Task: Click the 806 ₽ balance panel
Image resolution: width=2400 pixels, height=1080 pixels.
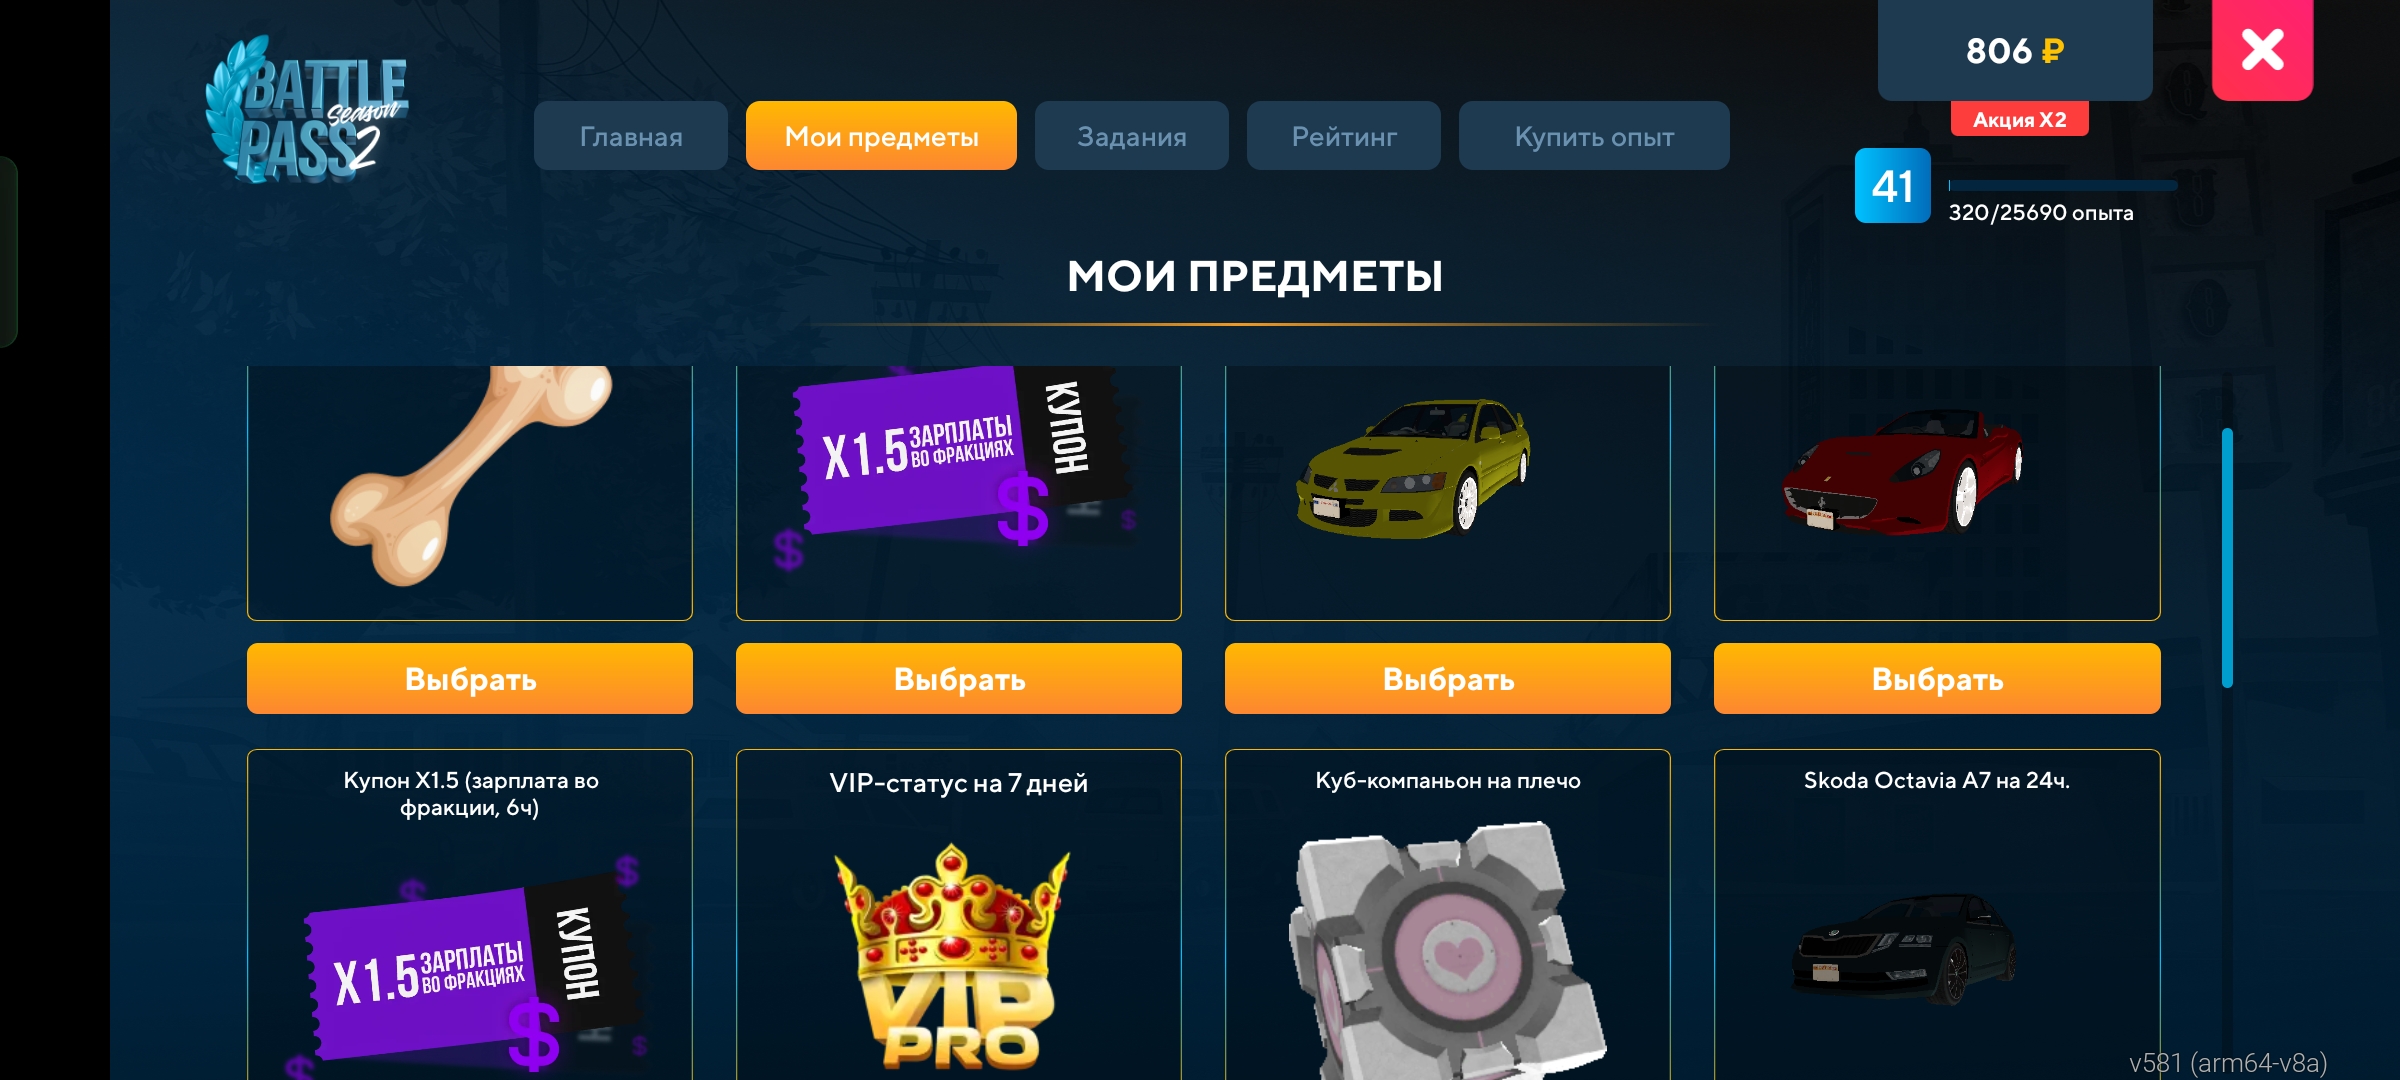Action: (x=2015, y=50)
